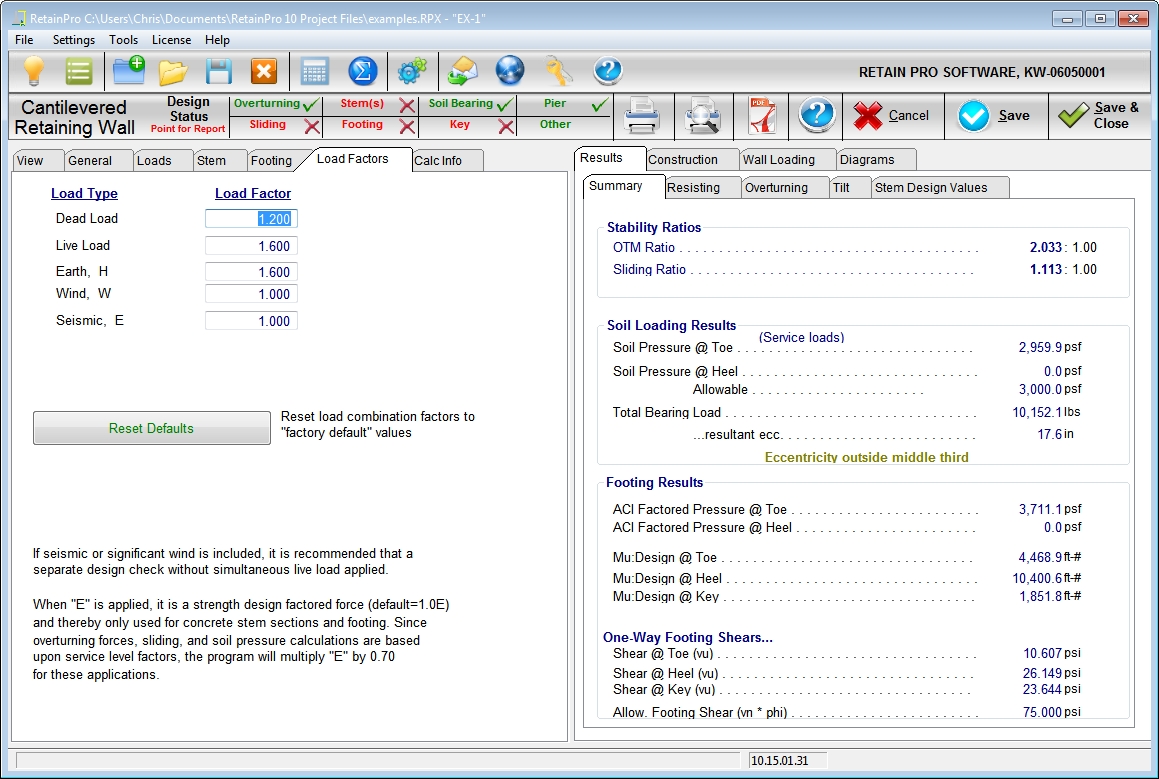Click the green list icon in toolbar

pyautogui.click(x=78, y=72)
